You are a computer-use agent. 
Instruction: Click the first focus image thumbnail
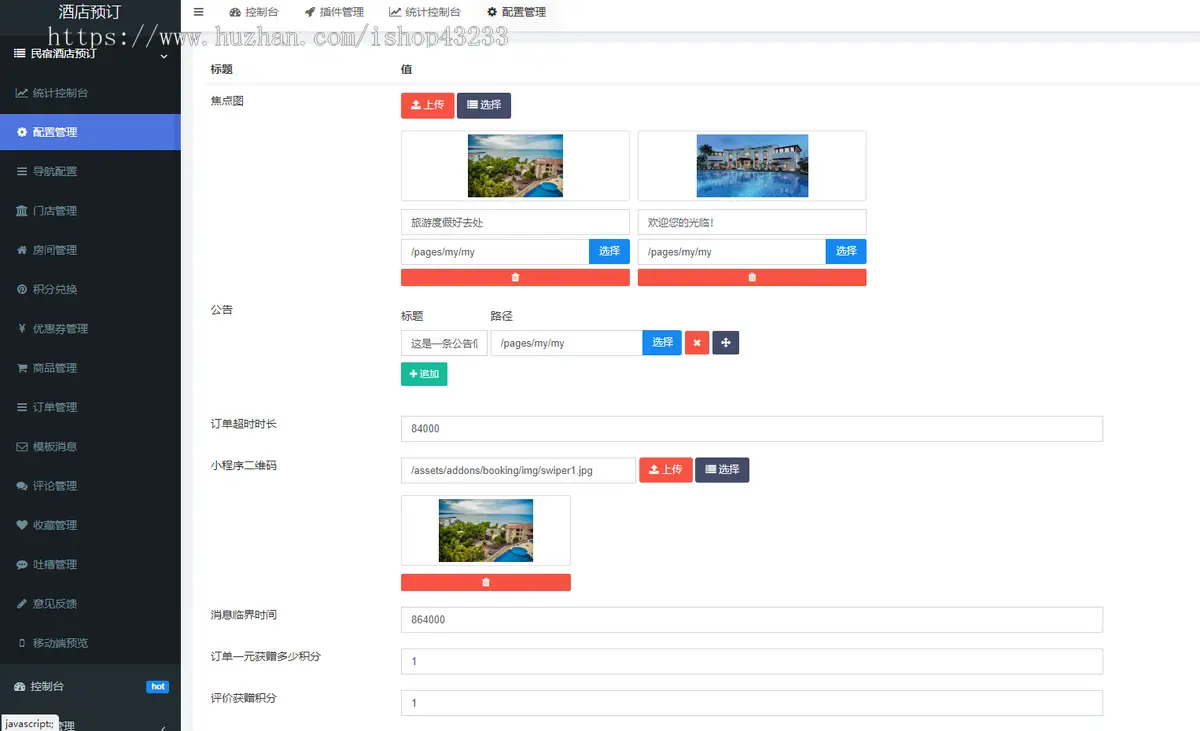click(x=515, y=166)
